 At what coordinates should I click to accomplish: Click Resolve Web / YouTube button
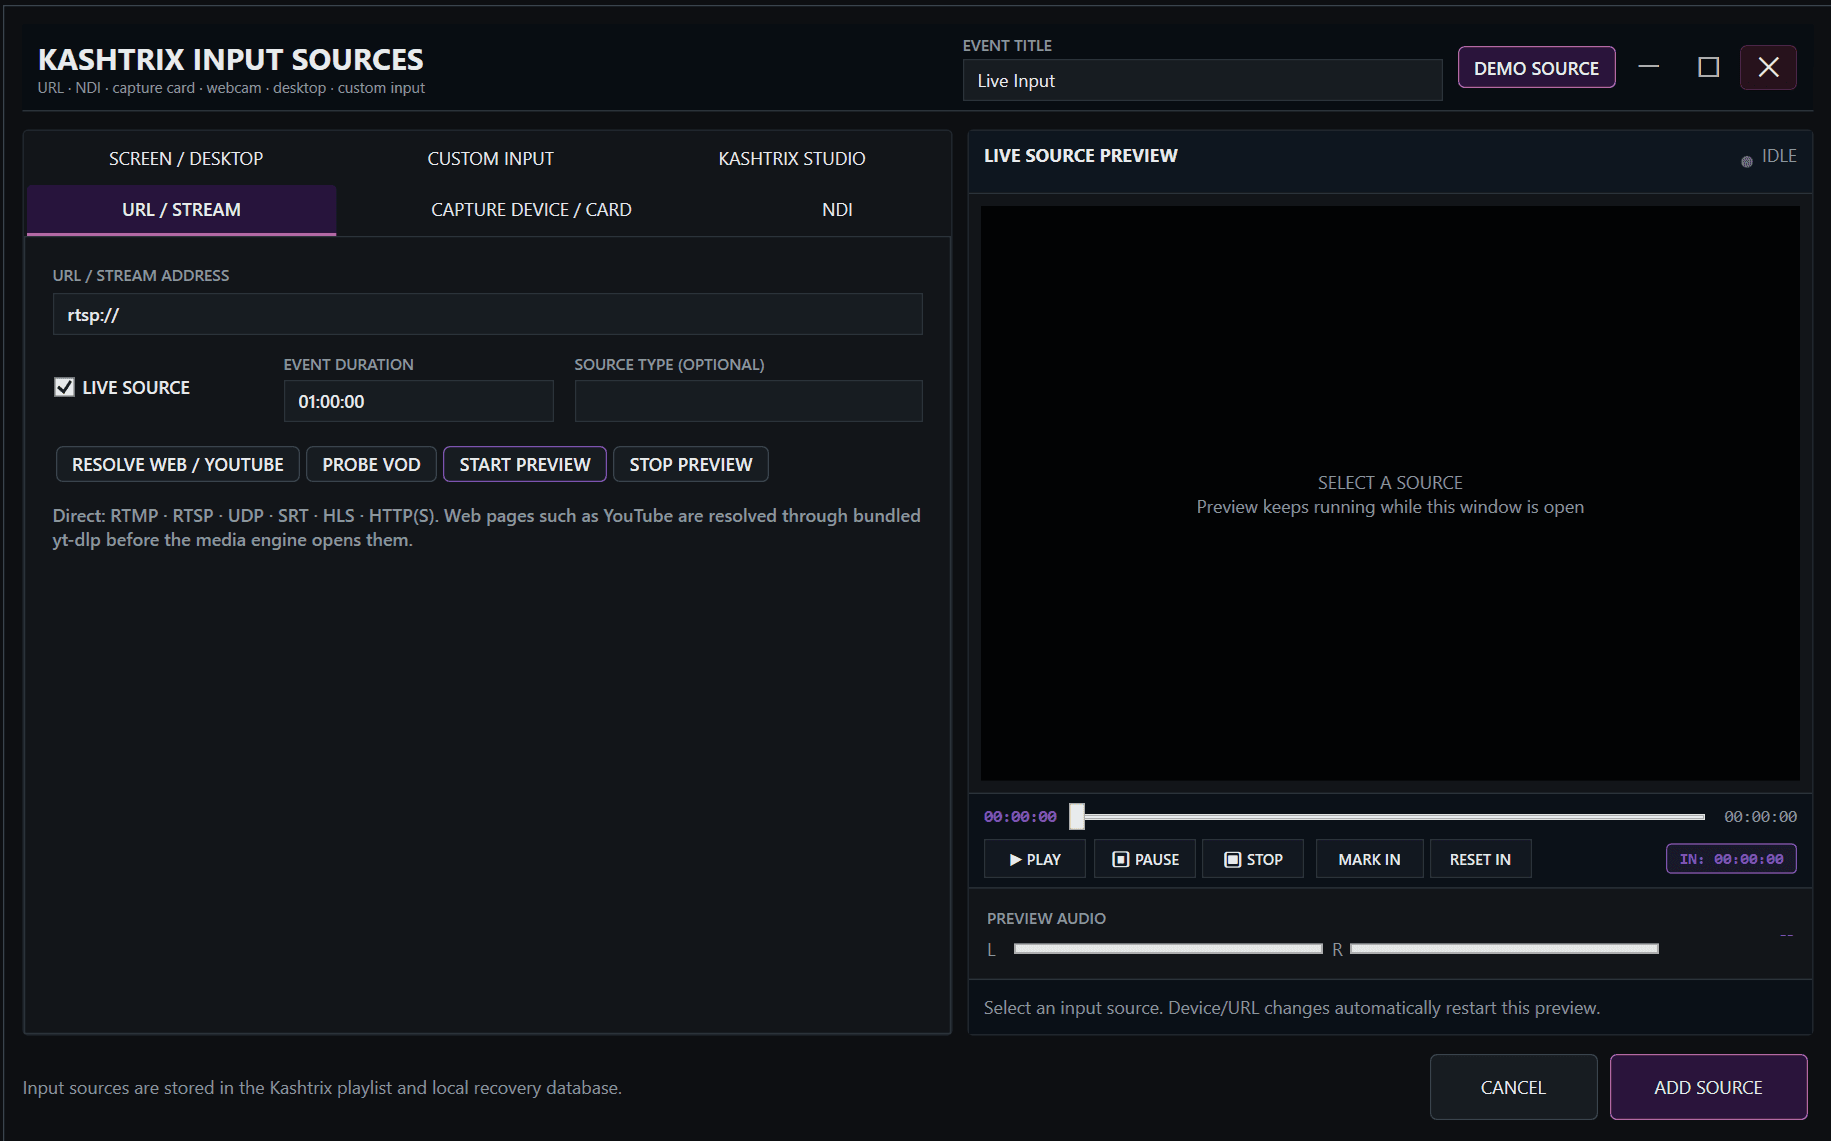pyautogui.click(x=178, y=464)
